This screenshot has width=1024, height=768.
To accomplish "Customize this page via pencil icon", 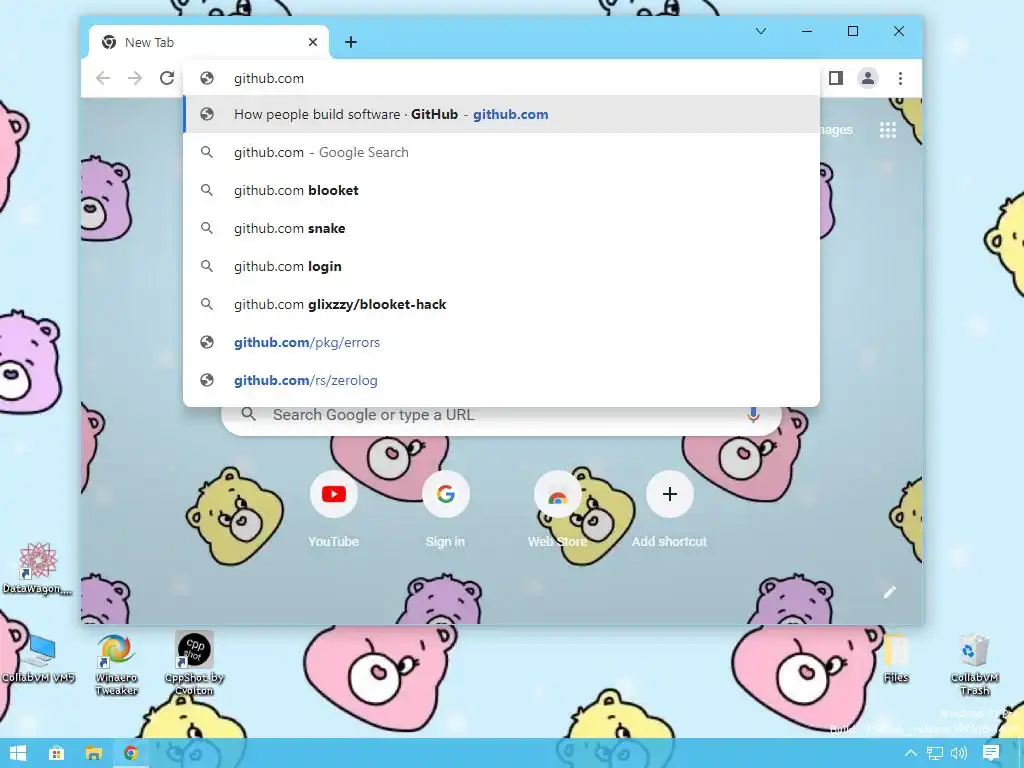I will tap(889, 592).
